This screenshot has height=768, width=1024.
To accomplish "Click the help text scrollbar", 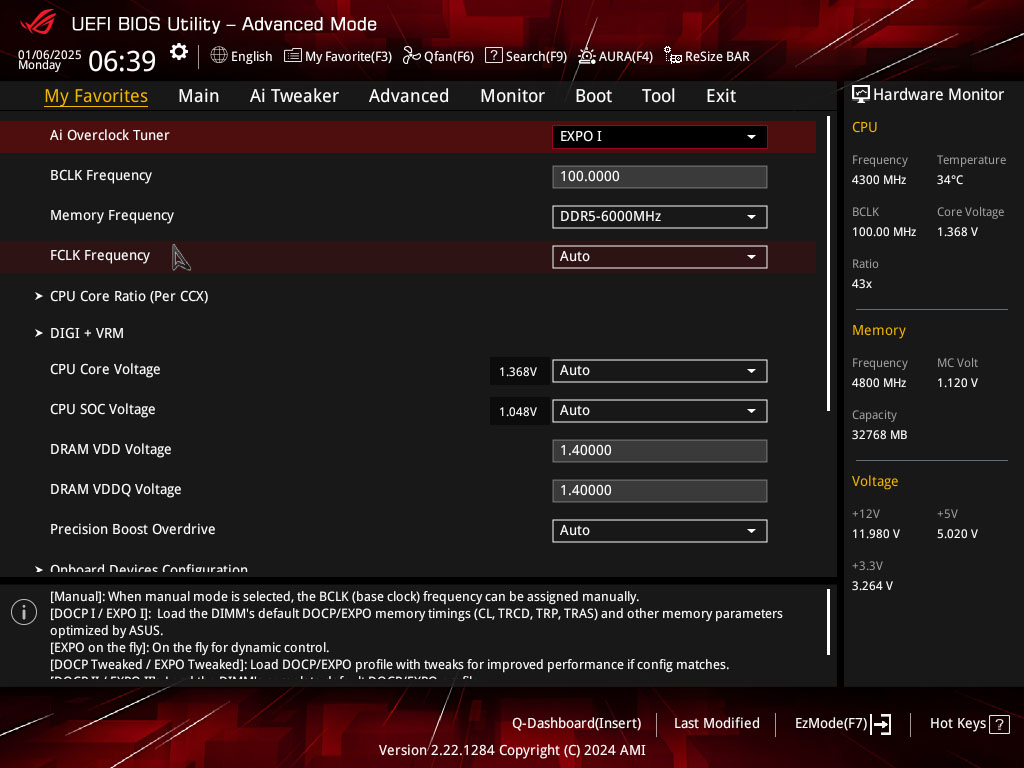I will point(828,622).
